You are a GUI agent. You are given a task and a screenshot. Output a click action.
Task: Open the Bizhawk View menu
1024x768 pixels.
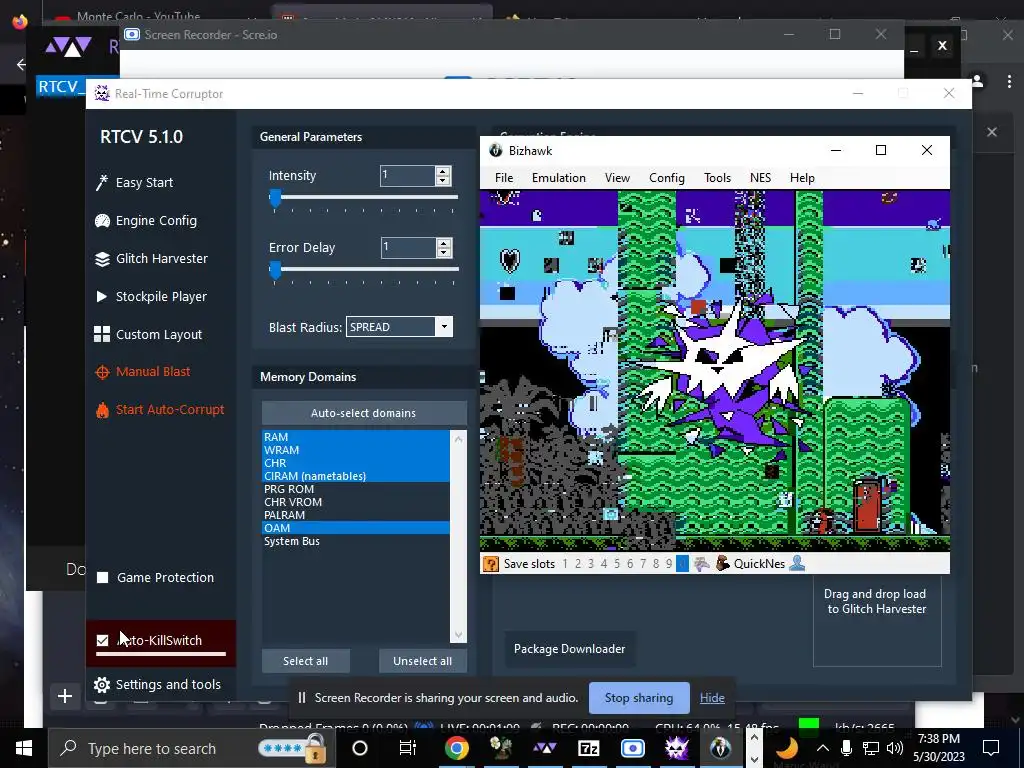617,178
